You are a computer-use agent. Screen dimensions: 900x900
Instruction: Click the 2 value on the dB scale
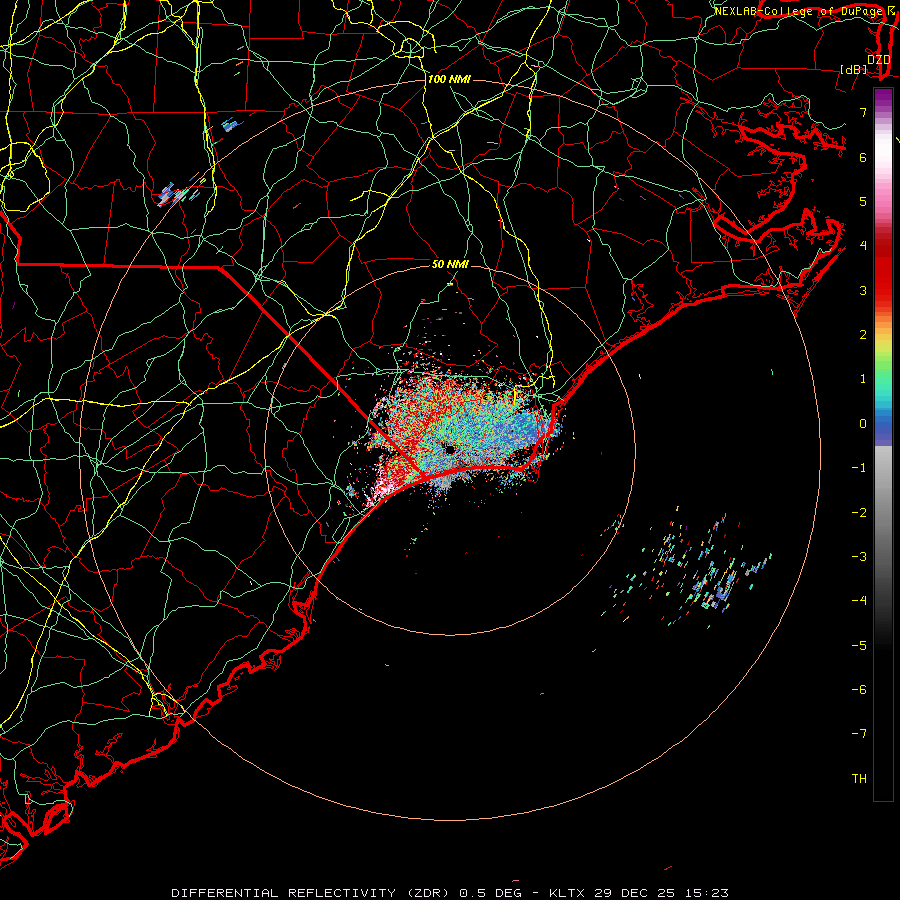[863, 335]
